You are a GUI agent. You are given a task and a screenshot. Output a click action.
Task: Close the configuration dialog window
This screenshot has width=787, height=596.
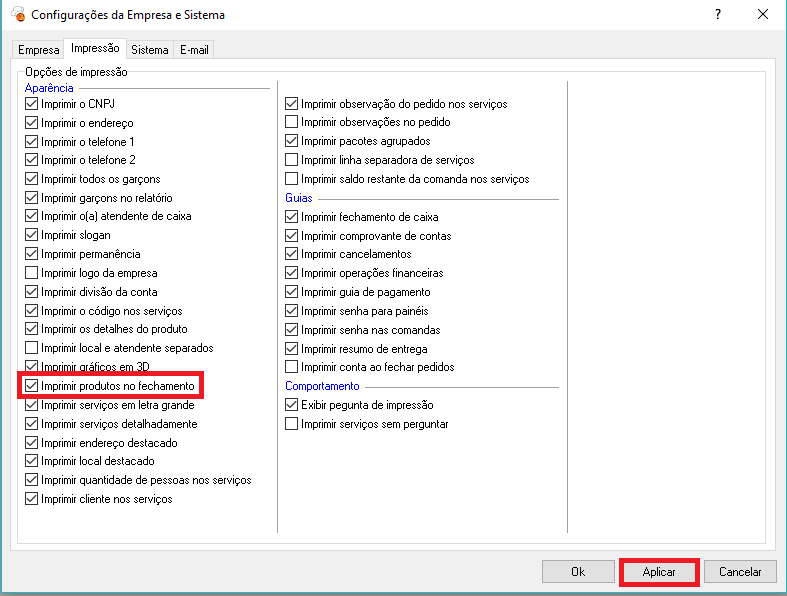[763, 15]
